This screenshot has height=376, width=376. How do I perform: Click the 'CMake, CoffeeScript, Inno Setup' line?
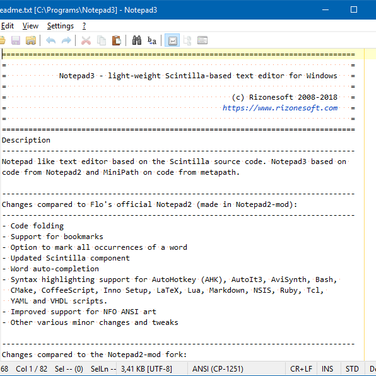pyautogui.click(x=167, y=290)
